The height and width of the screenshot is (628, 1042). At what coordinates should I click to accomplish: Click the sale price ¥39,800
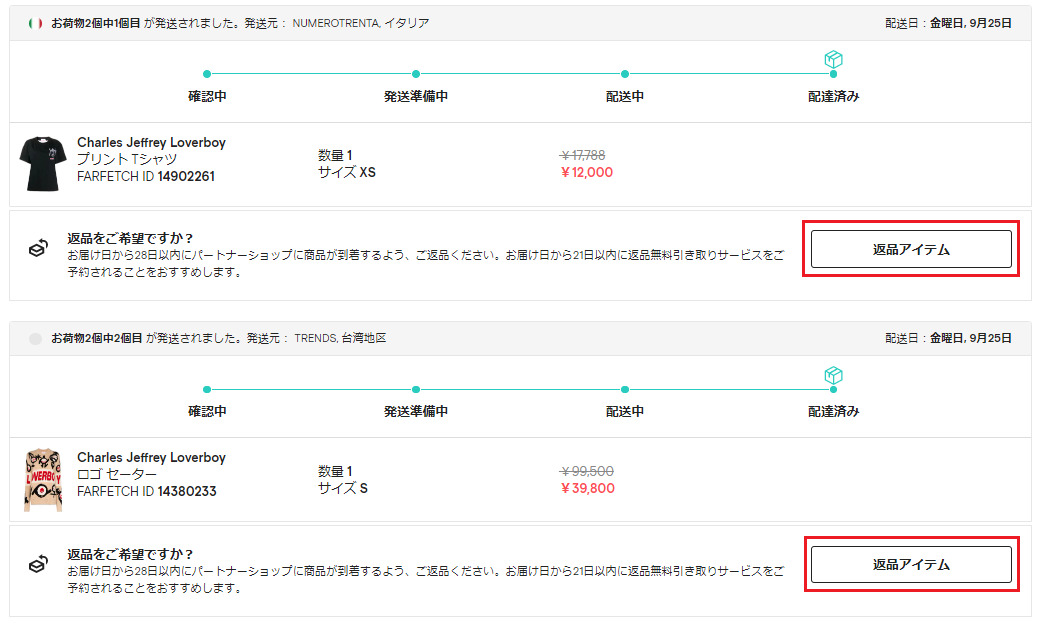coord(587,488)
